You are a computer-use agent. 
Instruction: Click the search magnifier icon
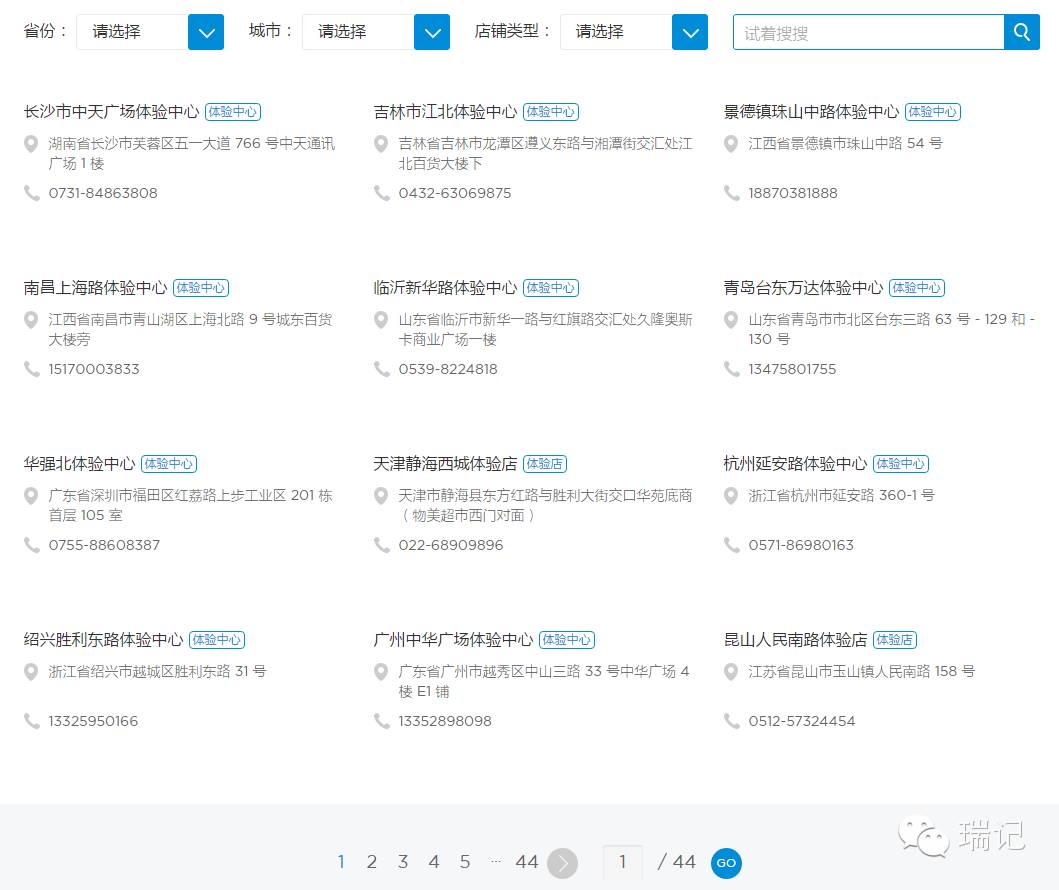point(1021,32)
